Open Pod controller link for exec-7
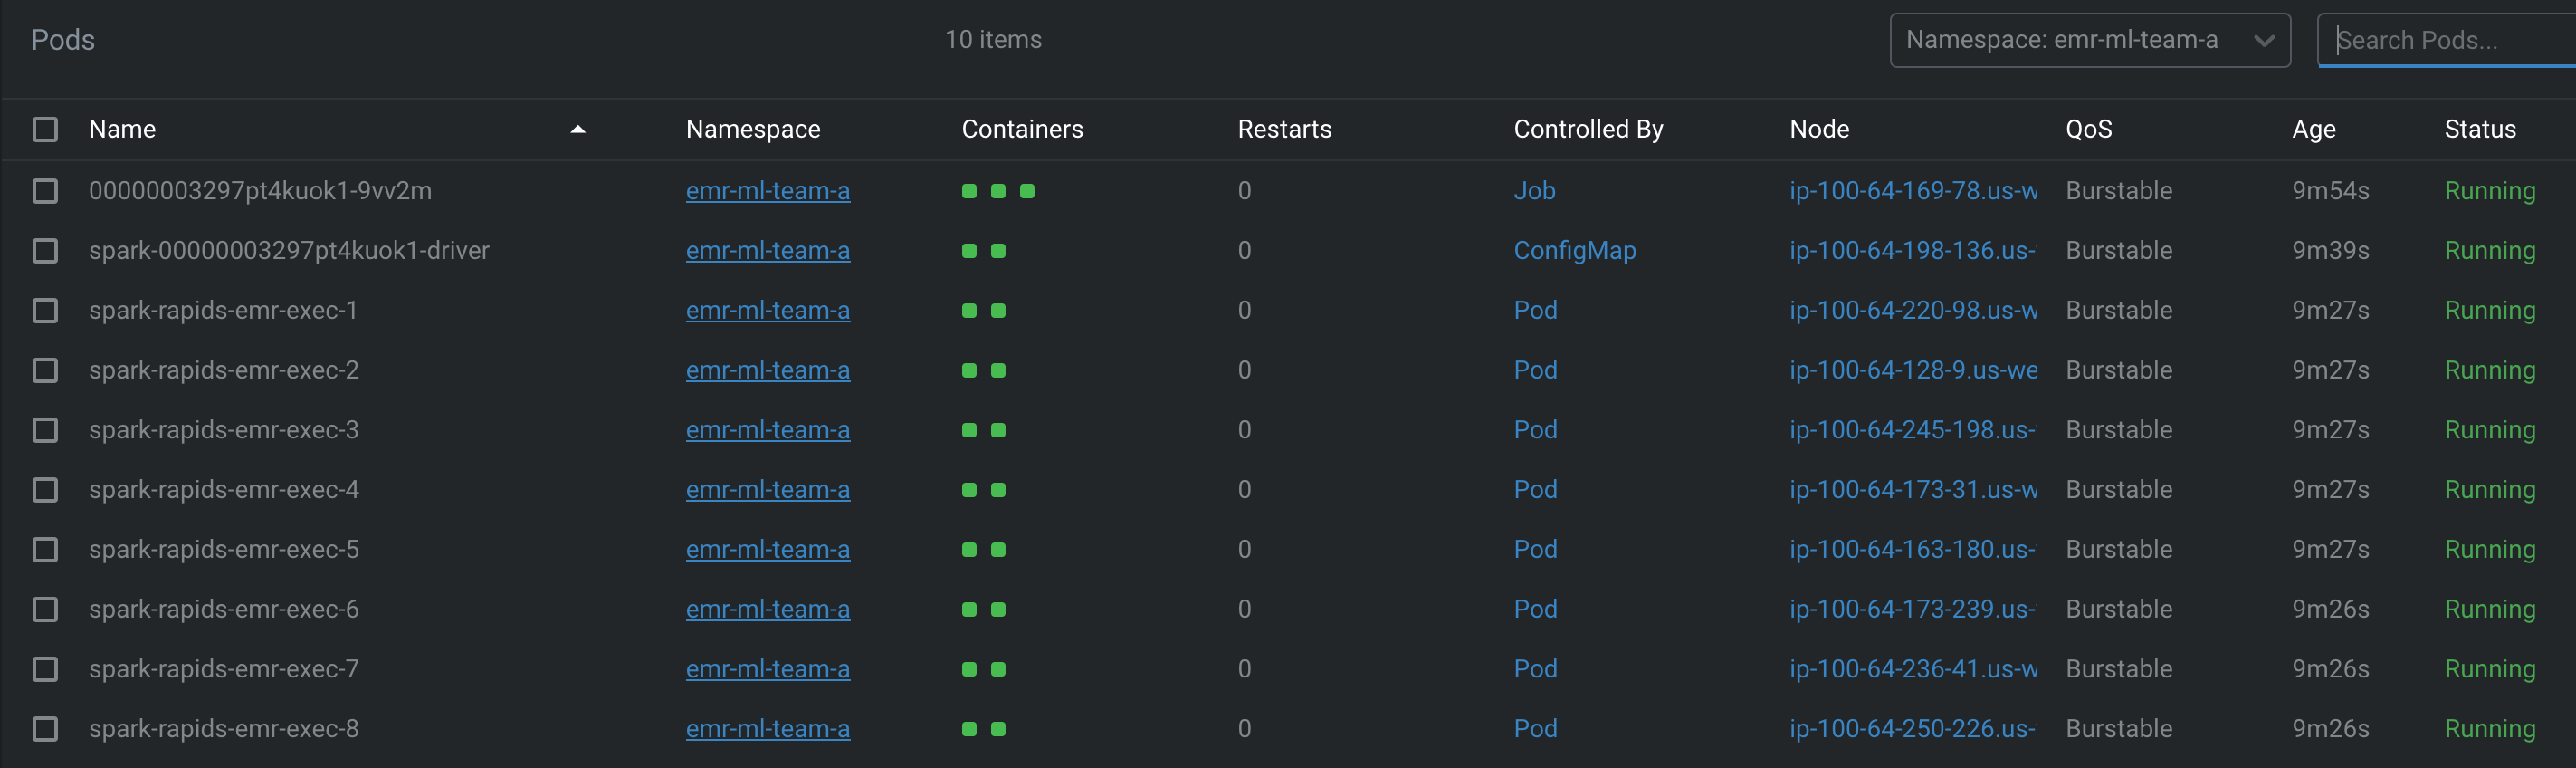This screenshot has width=2576, height=768. pos(1535,669)
